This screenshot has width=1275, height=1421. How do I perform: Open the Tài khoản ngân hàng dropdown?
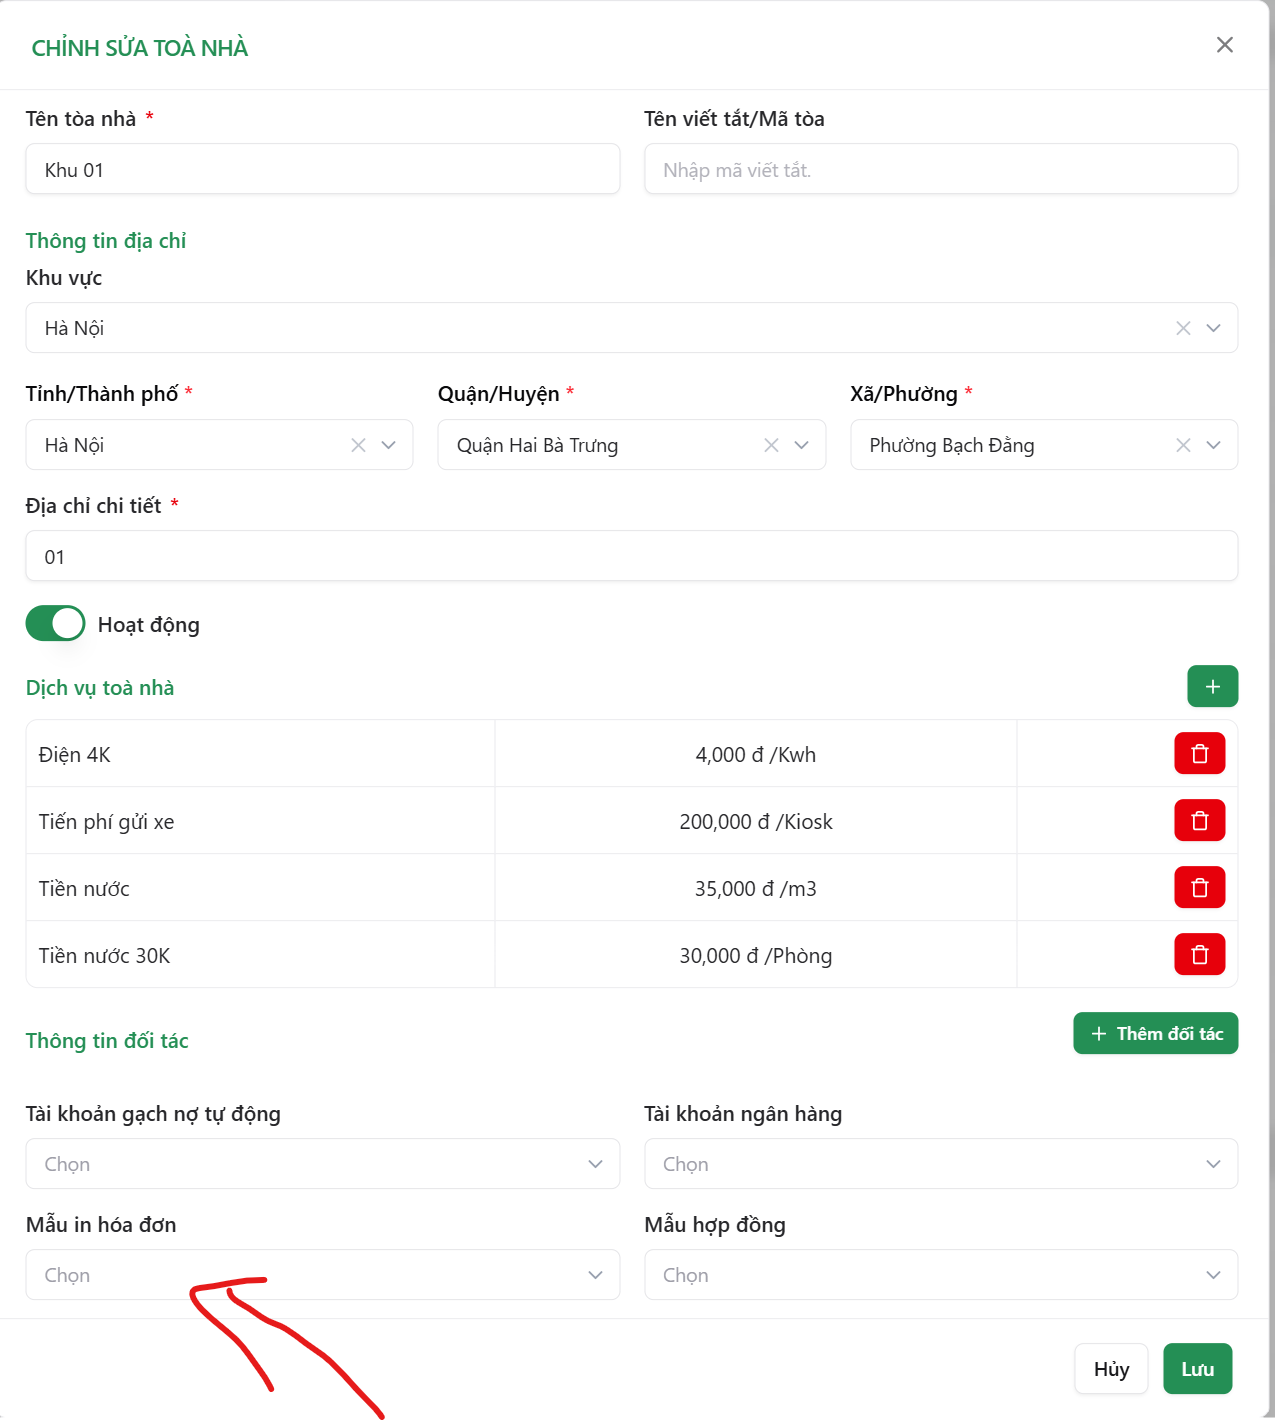tap(940, 1164)
